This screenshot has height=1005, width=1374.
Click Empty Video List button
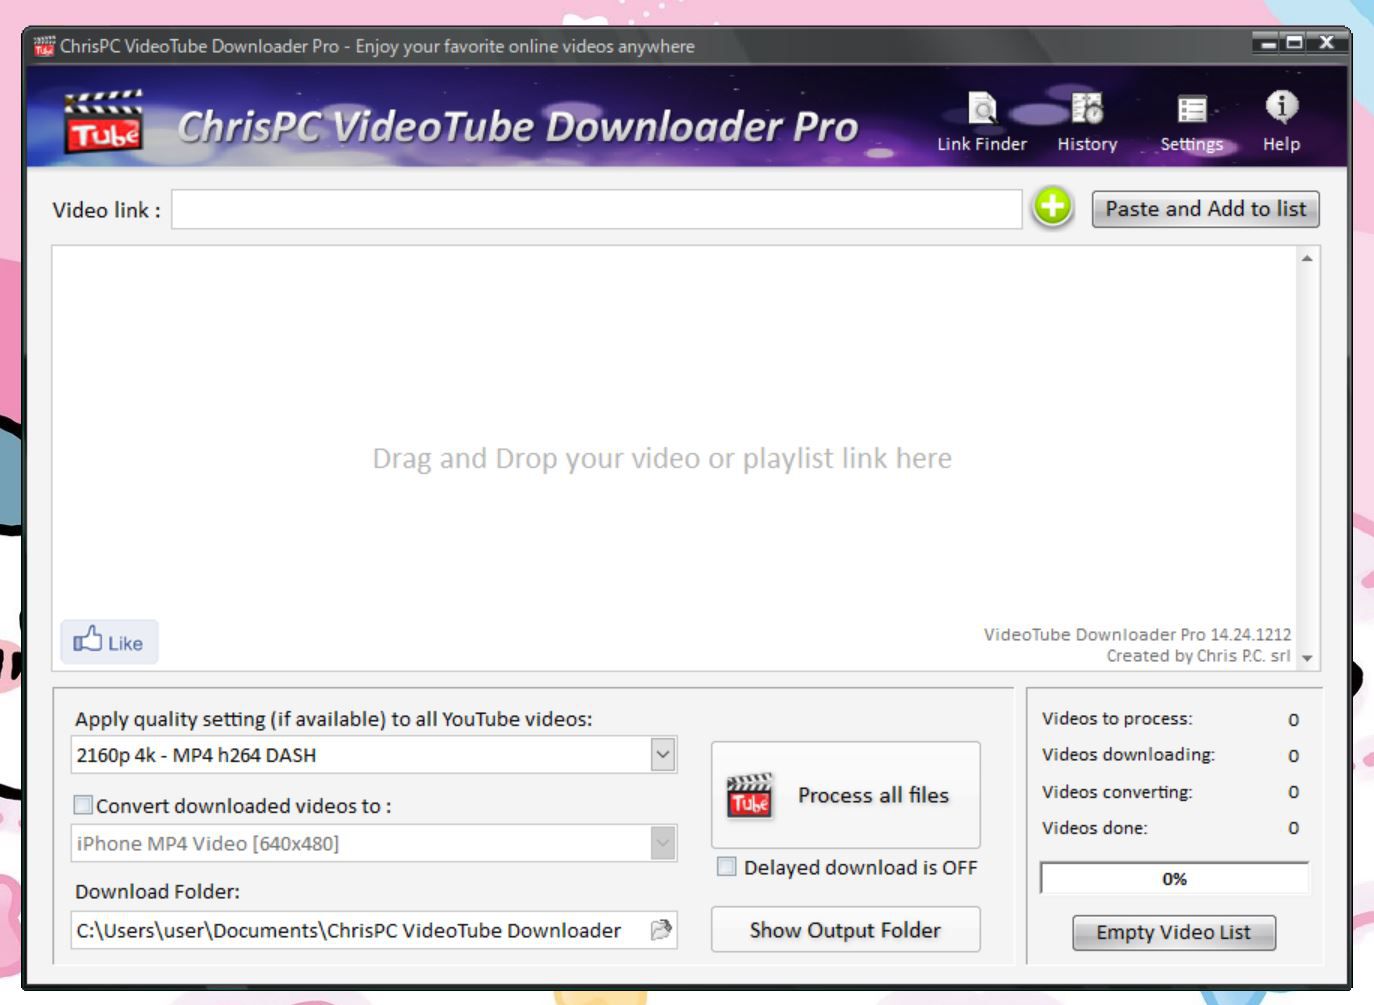coord(1173,932)
